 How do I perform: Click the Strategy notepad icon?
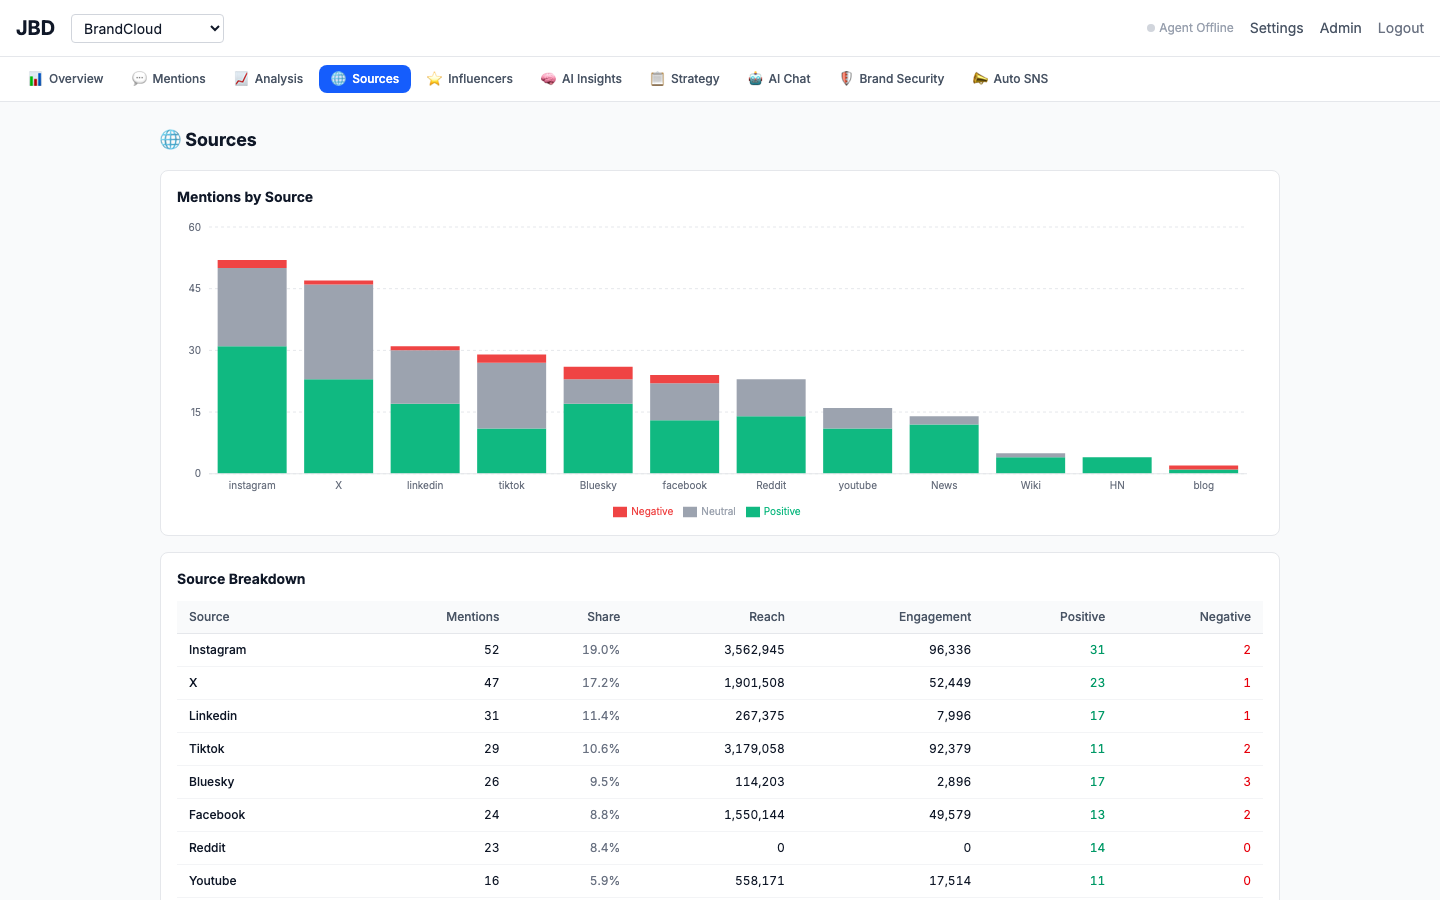657,79
